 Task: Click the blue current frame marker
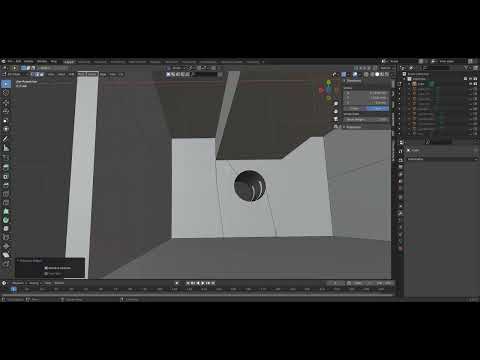pyautogui.click(x=13, y=289)
